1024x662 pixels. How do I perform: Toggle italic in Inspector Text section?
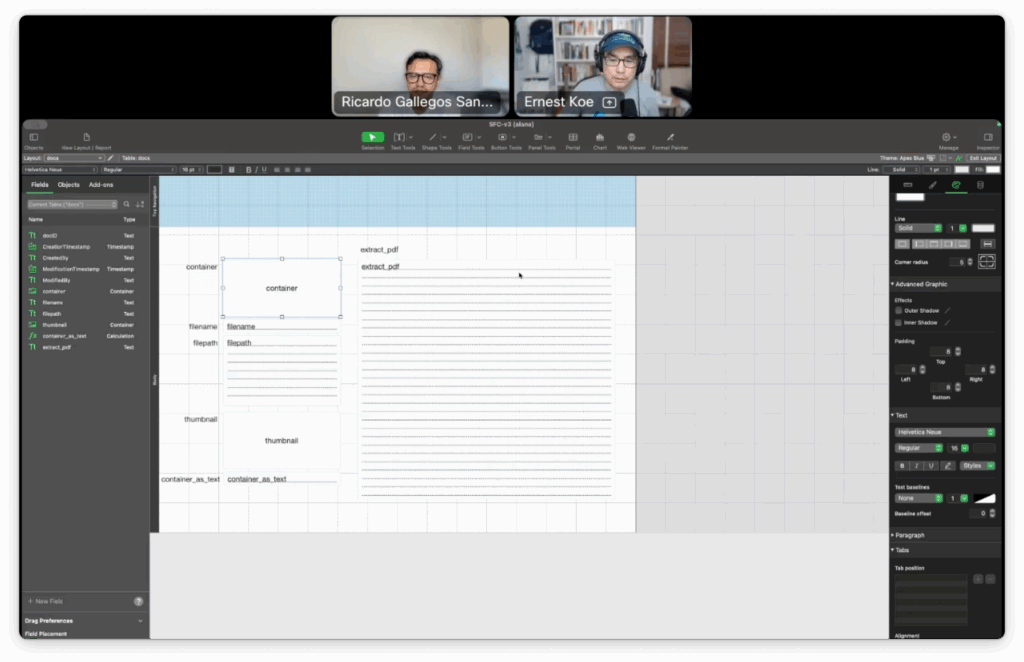916,465
